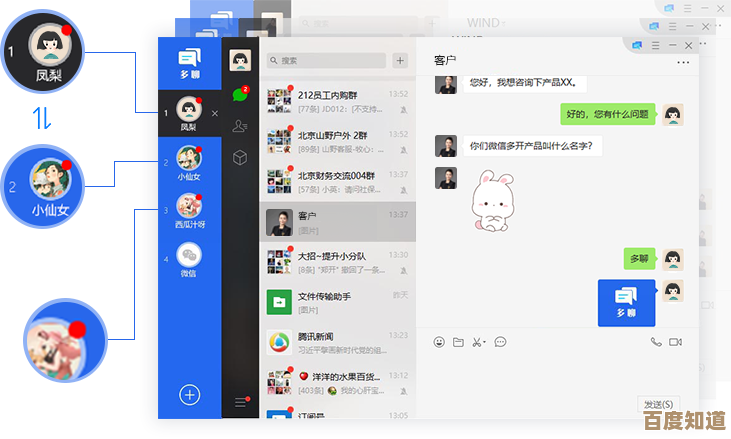Open the chat history bubble icon

coord(500,342)
